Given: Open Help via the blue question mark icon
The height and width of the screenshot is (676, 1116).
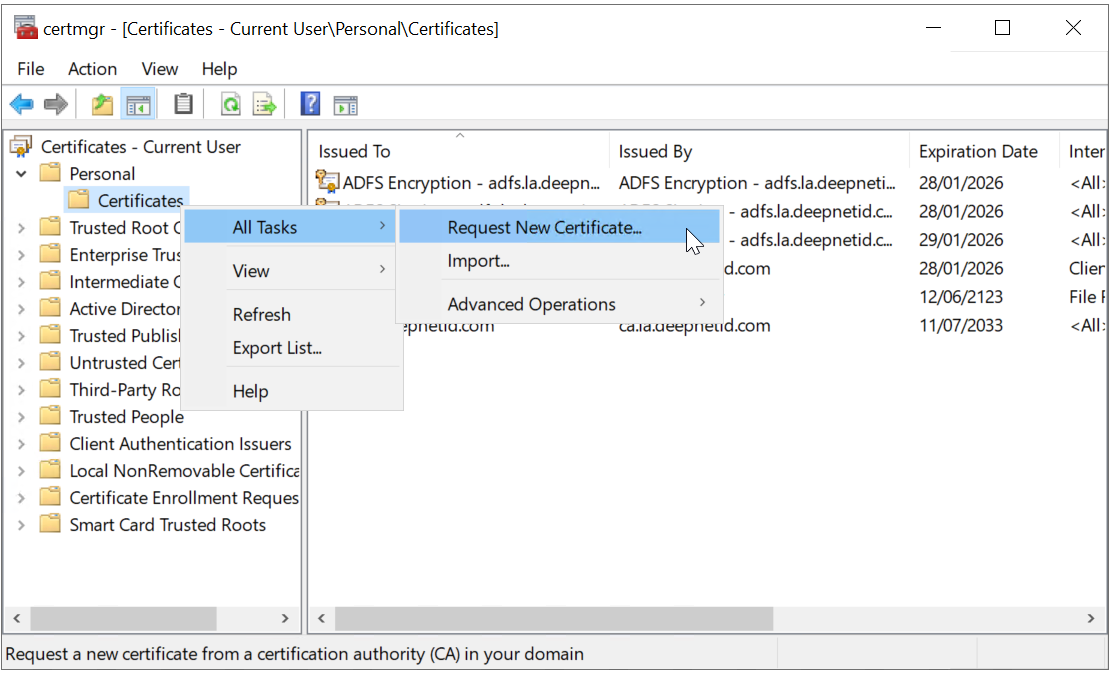Looking at the screenshot, I should (310, 104).
